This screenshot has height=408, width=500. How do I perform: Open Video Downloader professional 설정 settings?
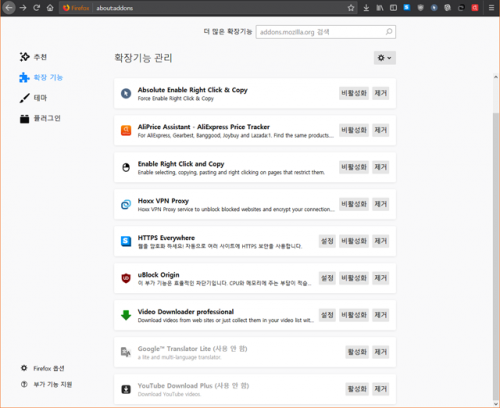(x=327, y=315)
